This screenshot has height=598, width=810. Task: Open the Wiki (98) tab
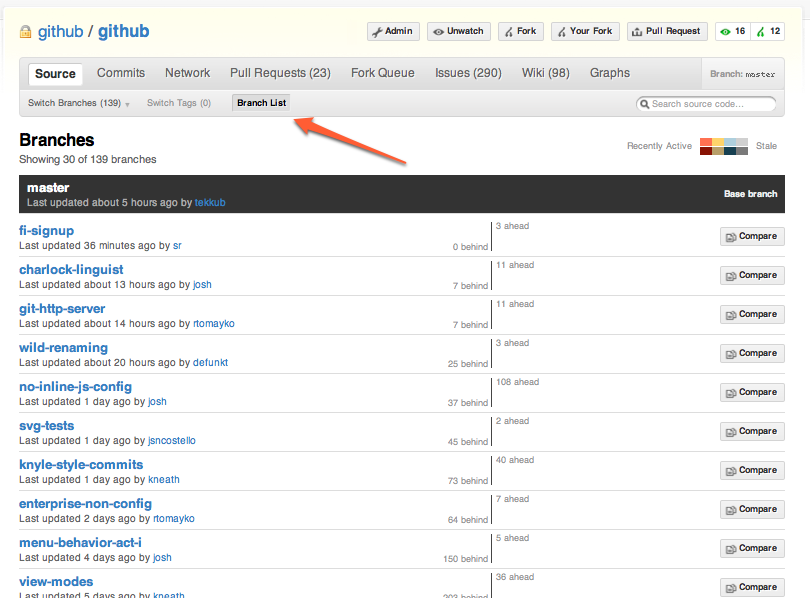tap(546, 73)
